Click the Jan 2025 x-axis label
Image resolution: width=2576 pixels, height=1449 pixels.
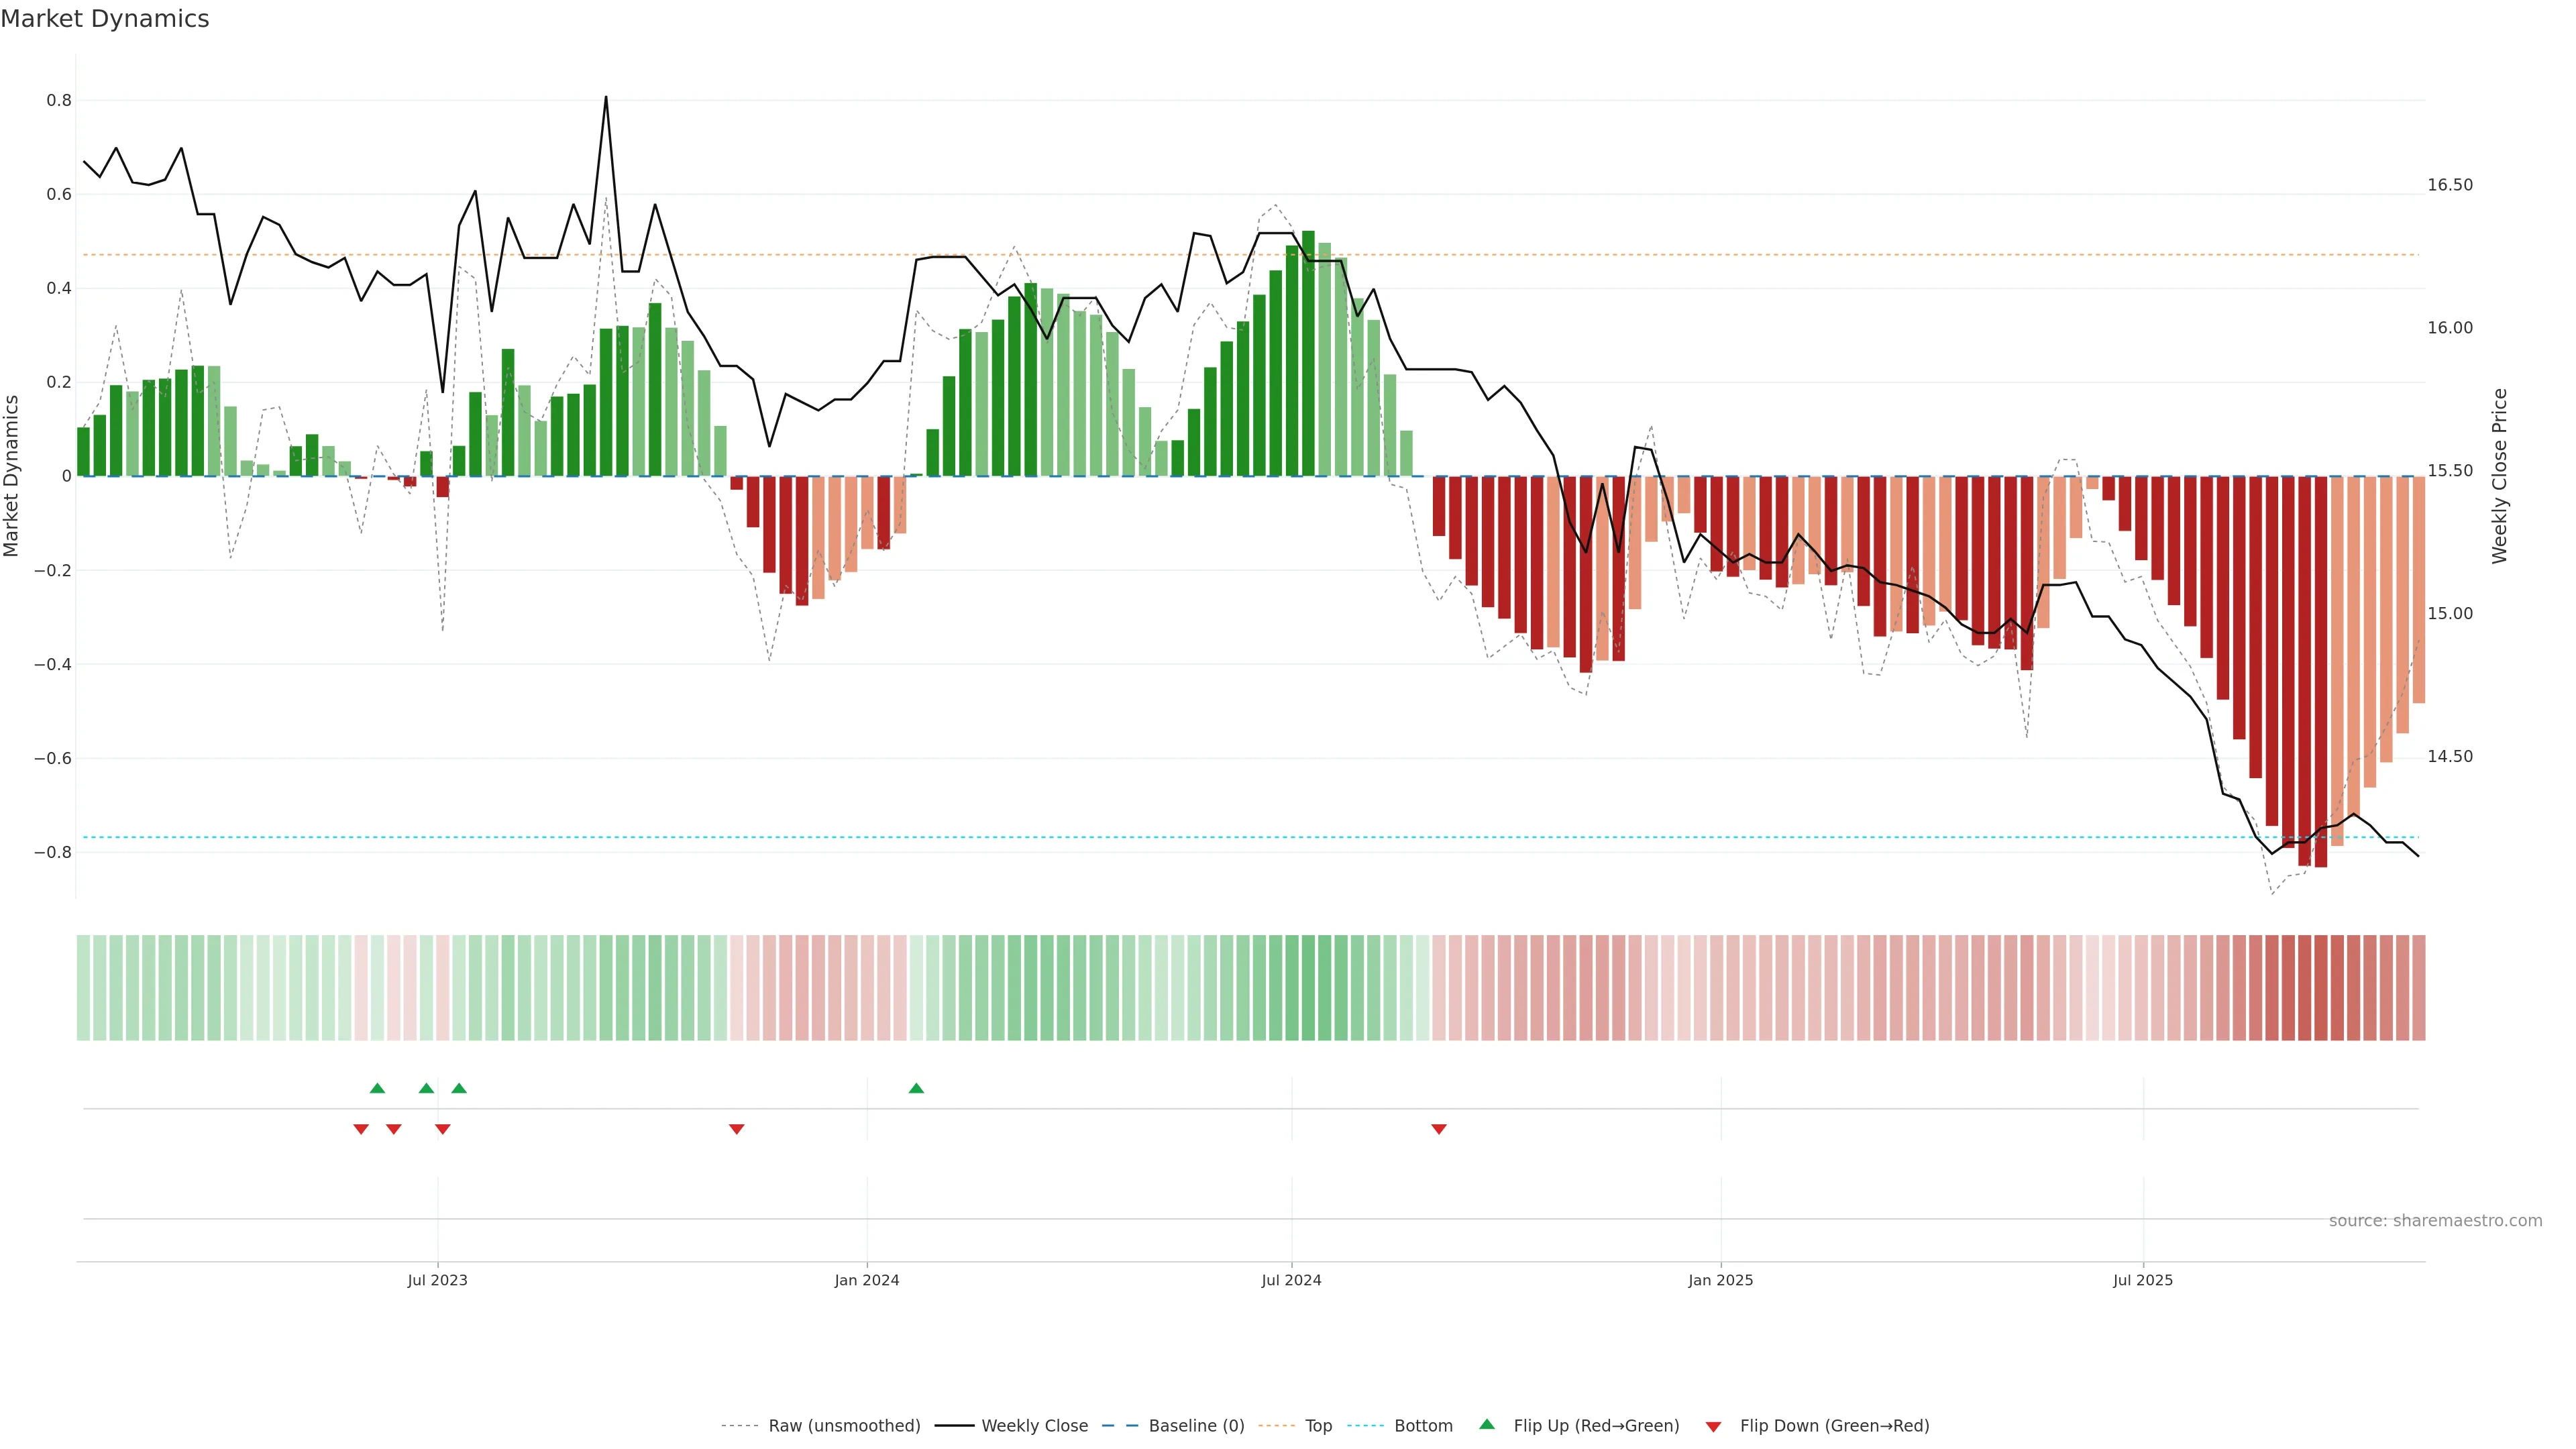(1720, 1280)
